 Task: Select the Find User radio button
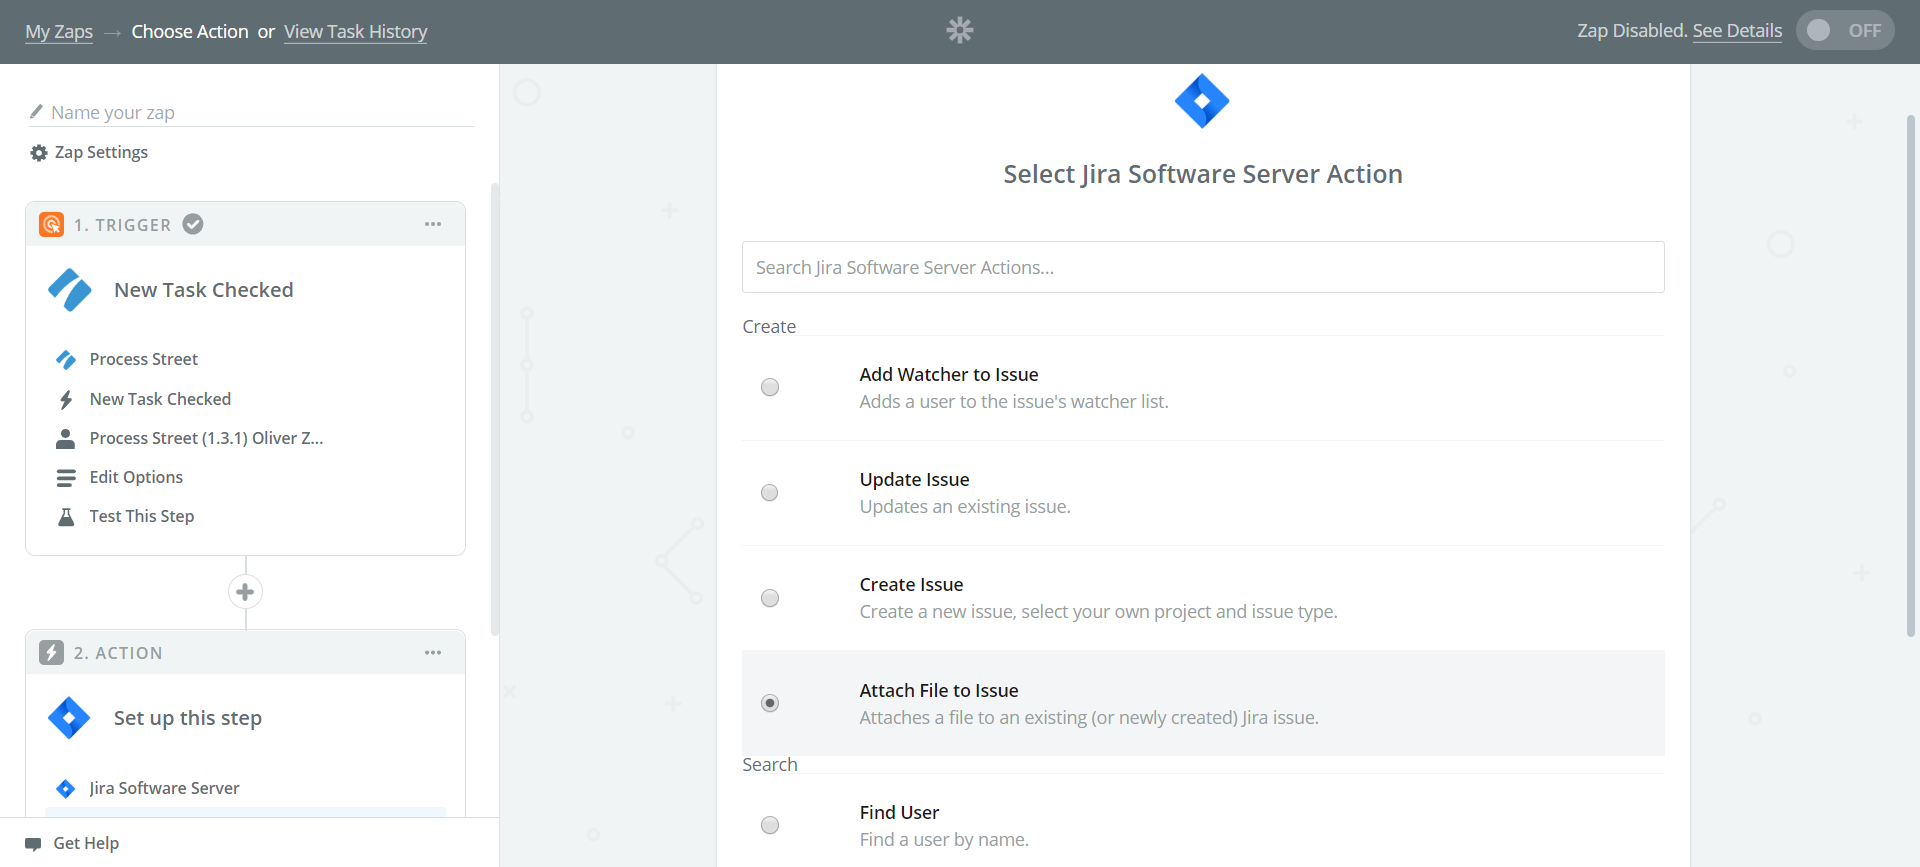tap(770, 825)
